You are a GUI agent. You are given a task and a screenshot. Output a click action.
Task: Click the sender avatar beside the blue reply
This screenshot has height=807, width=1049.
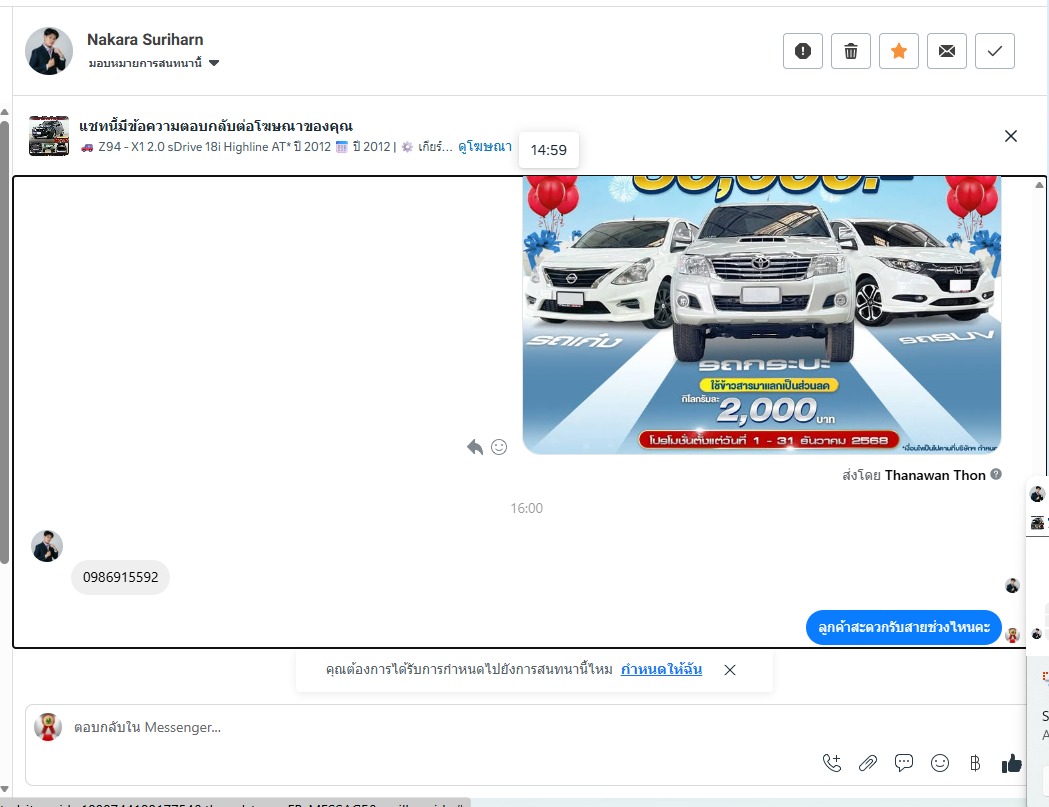pos(1012,635)
